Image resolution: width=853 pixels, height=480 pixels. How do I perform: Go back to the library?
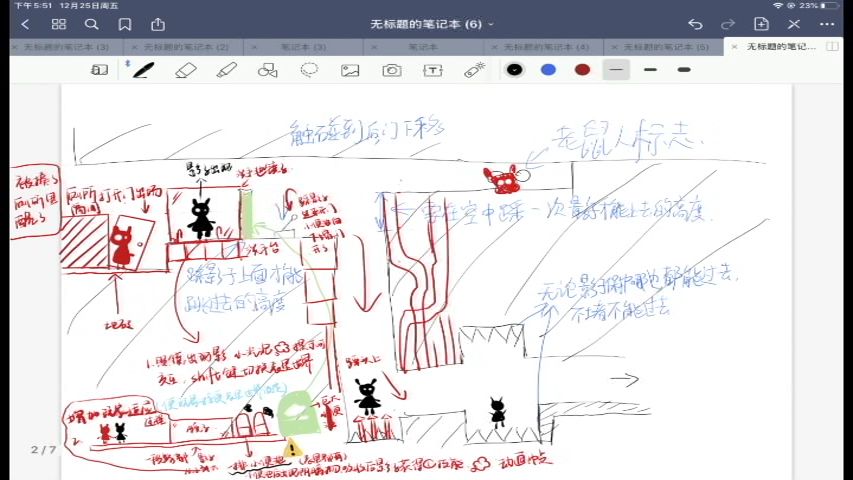[25, 24]
